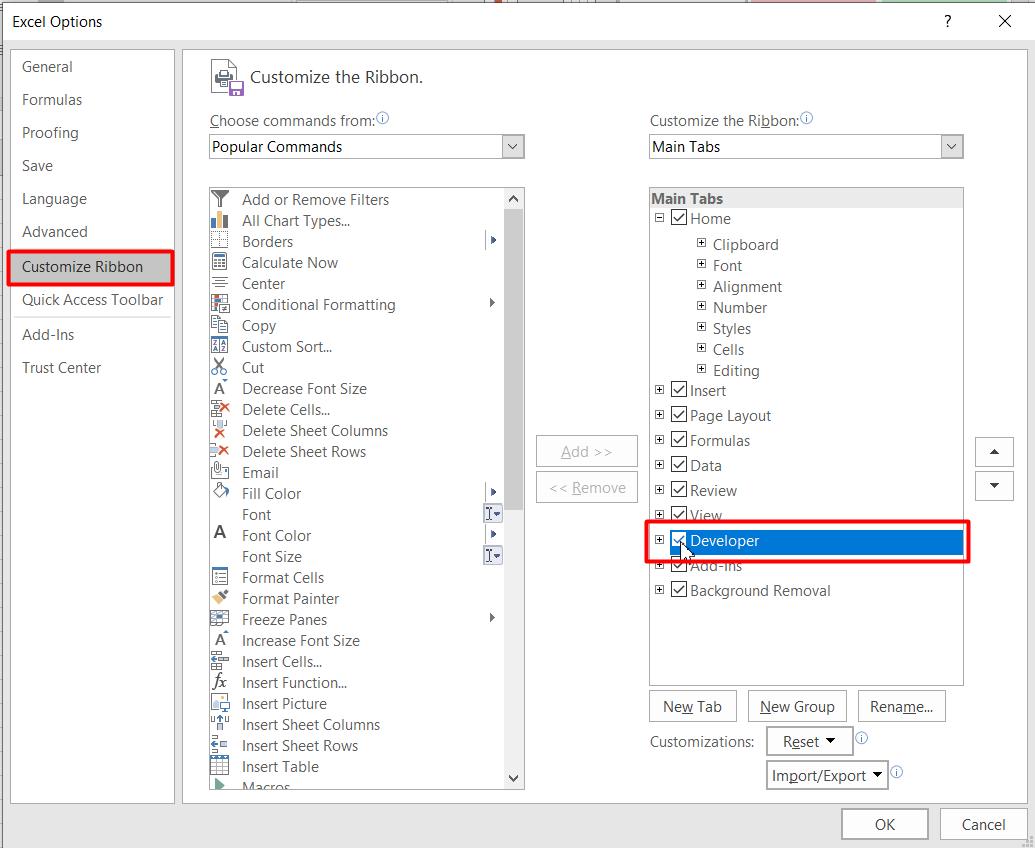Click the Format Painter command icon
This screenshot has width=1035, height=848.
[221, 598]
